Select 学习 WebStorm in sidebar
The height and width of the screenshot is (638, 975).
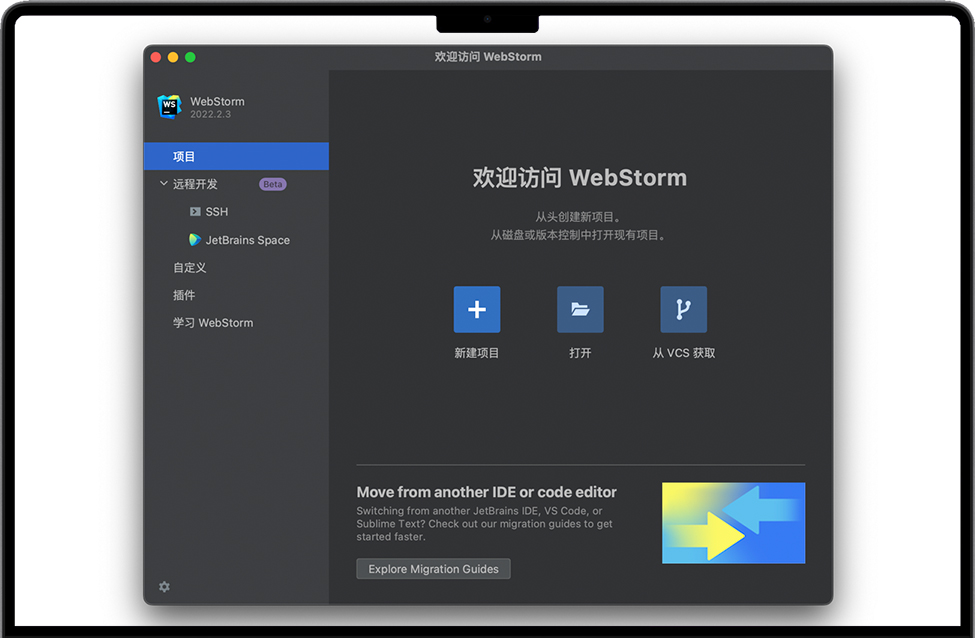213,323
